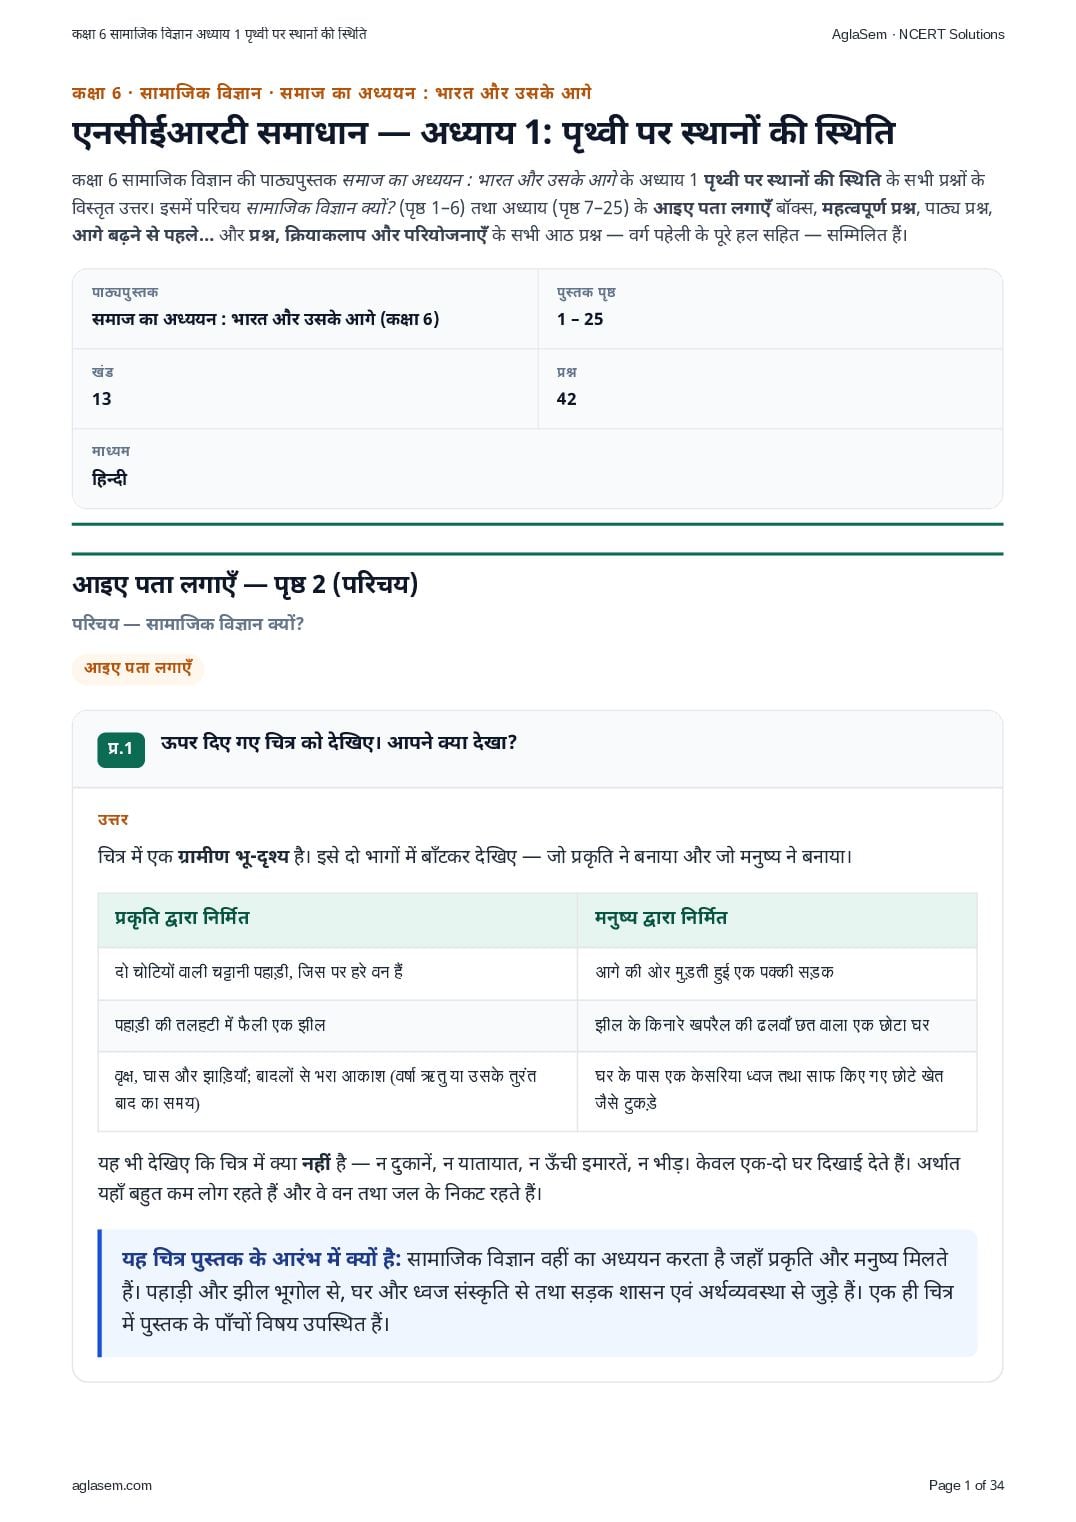Screen dimensions: 1076x1522
Task: Click the table cell about पहाड़ी की तलहटी झील
Action: [338, 1025]
